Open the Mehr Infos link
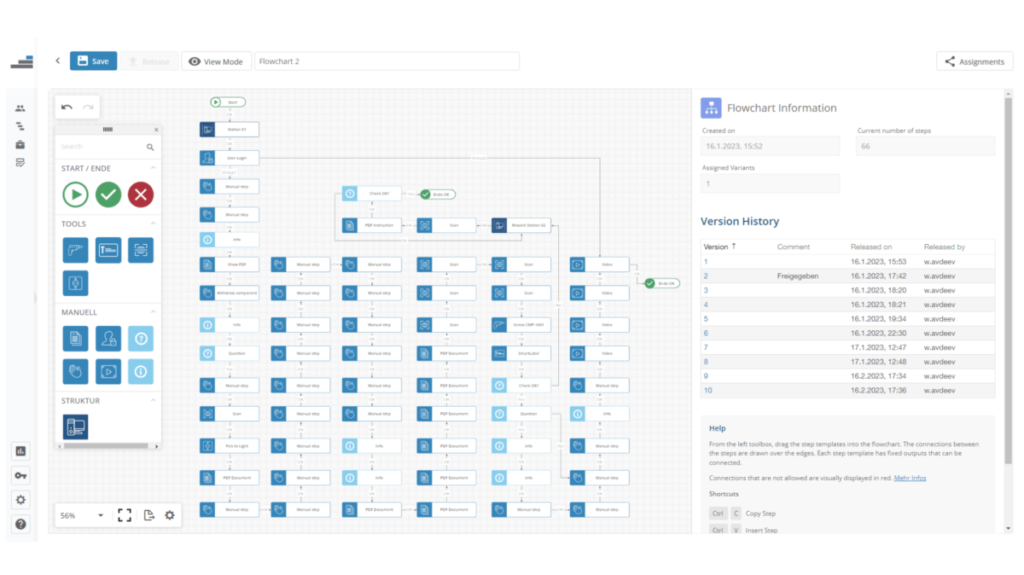 [909, 478]
